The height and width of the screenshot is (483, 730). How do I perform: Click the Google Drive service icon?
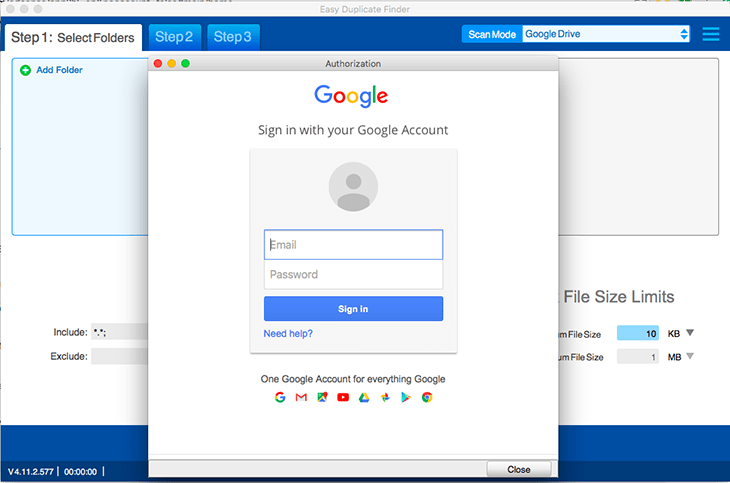click(364, 397)
